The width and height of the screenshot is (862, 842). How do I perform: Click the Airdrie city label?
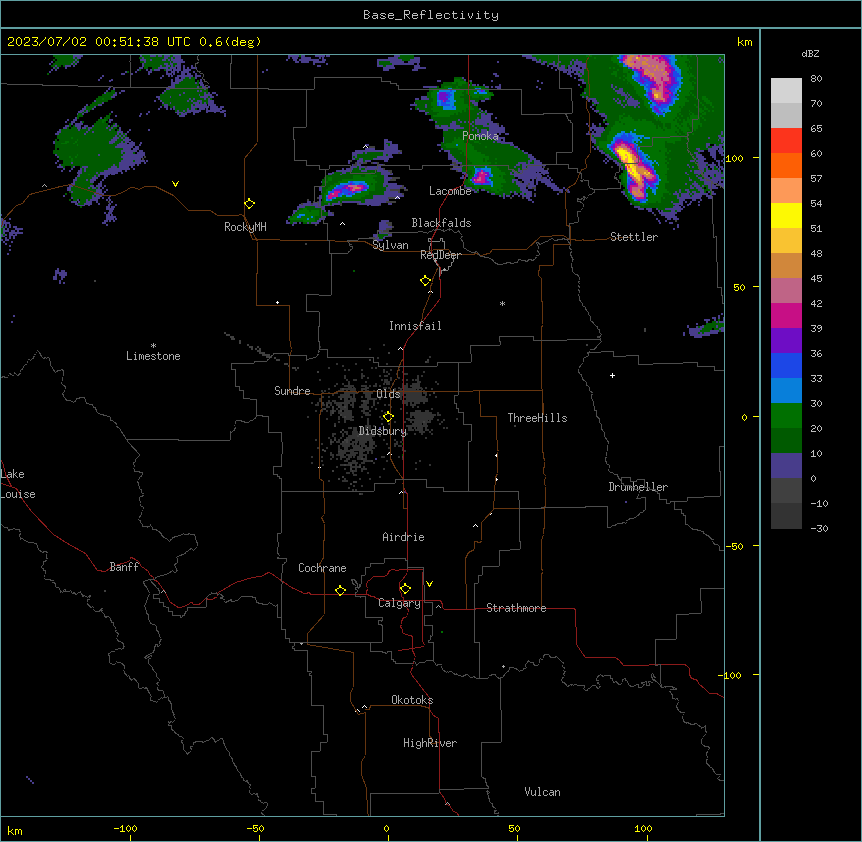(x=404, y=537)
